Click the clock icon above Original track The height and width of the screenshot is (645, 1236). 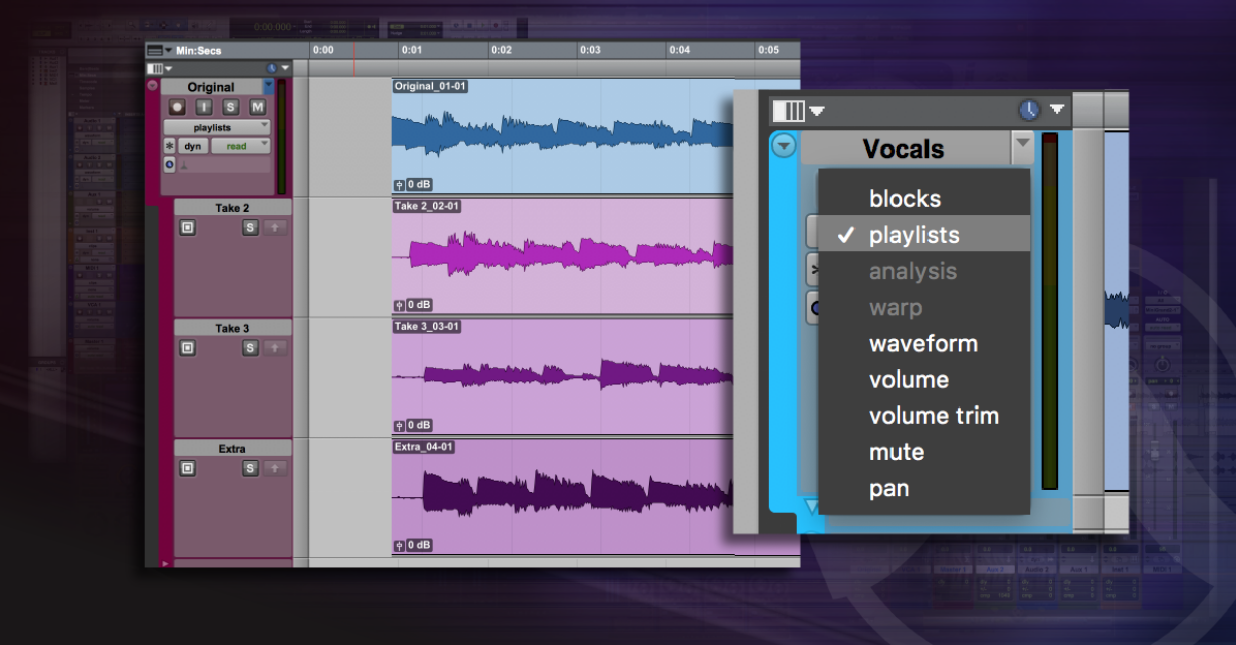(271, 69)
